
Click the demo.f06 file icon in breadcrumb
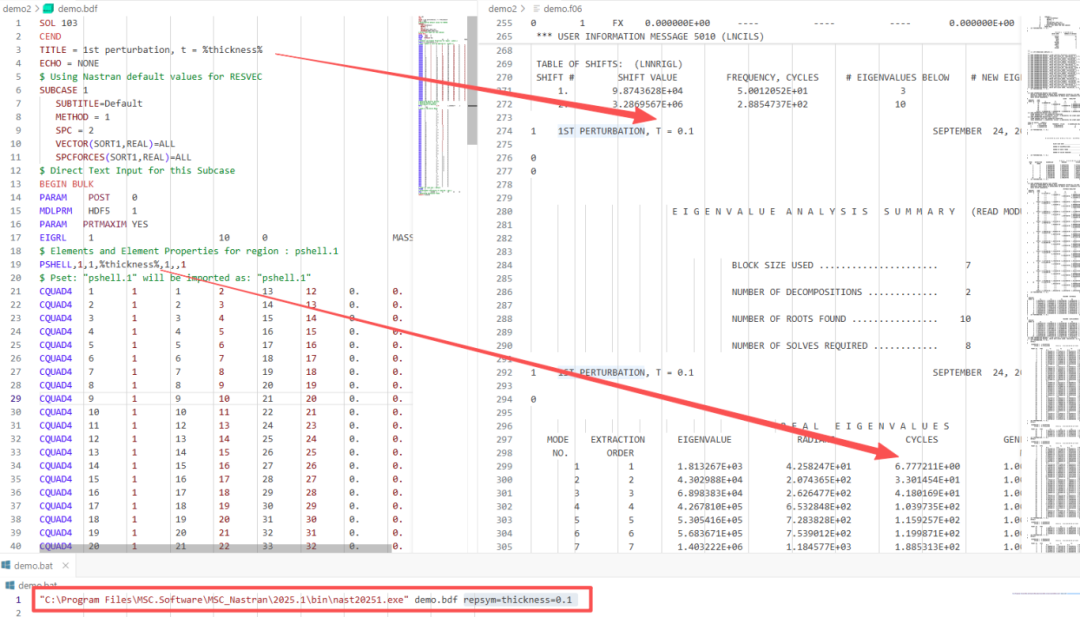(537, 8)
